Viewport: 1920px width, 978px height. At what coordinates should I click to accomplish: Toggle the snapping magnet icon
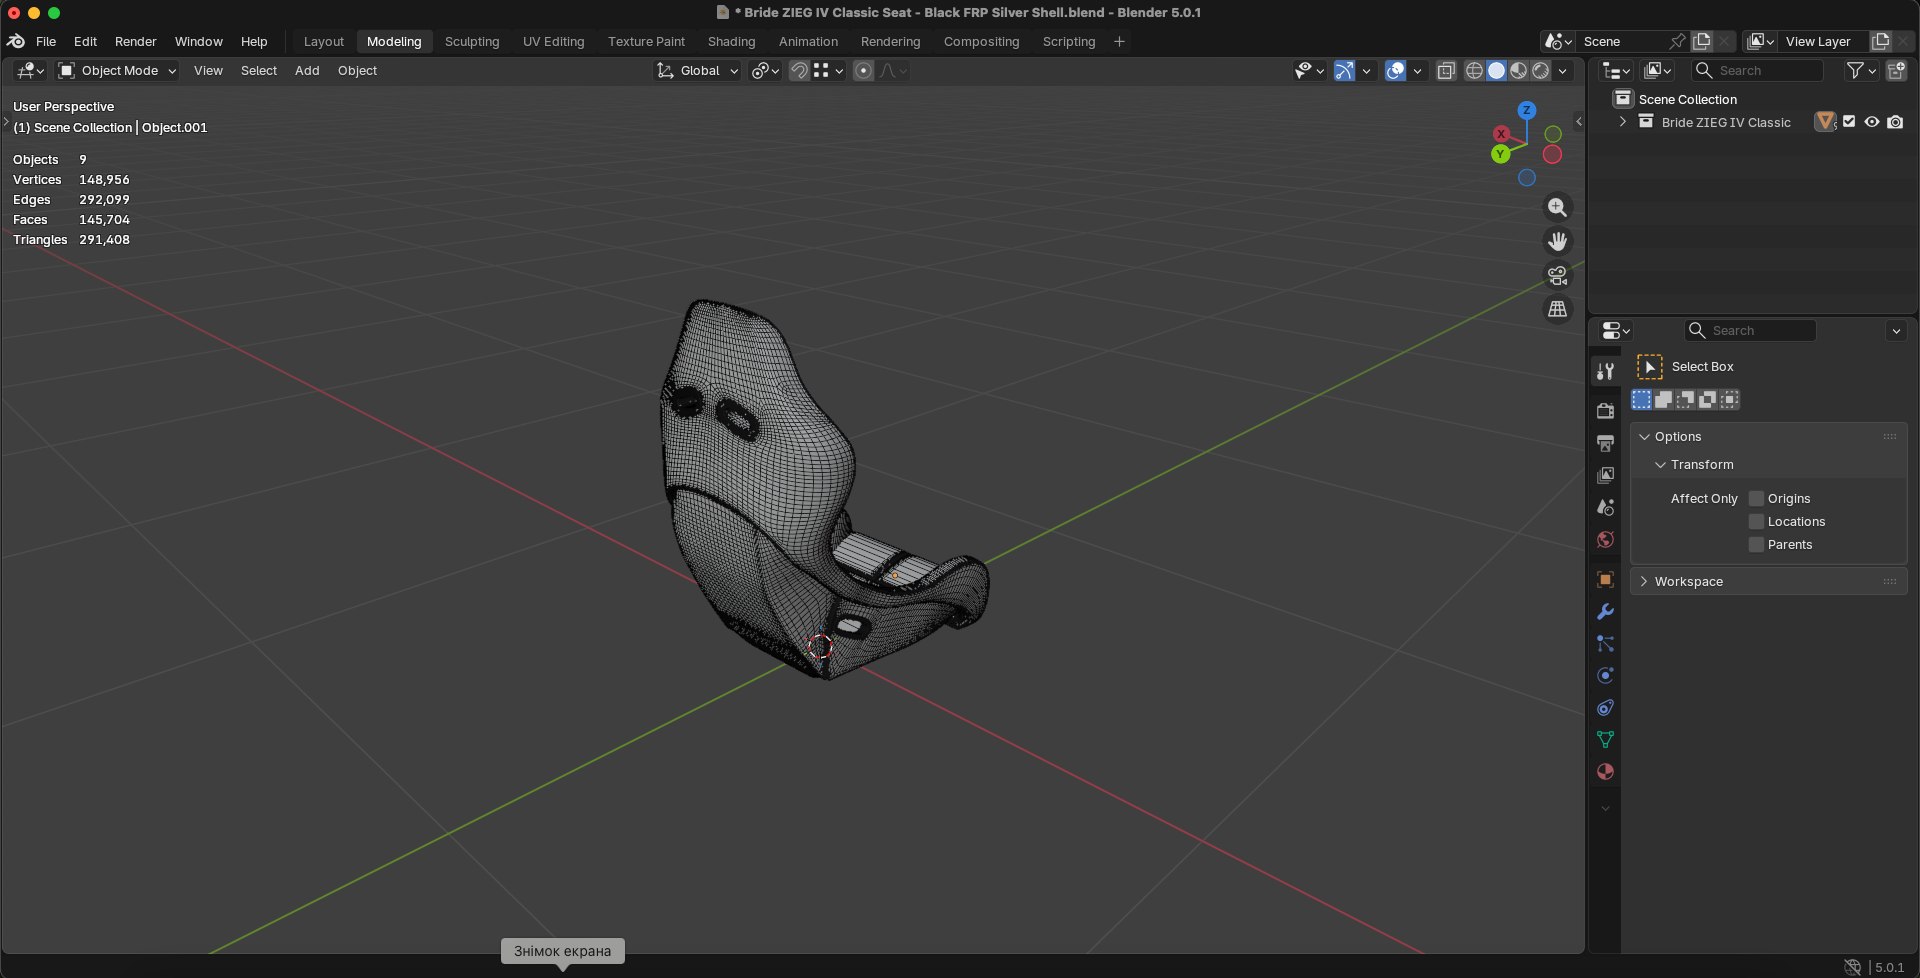[x=798, y=70]
